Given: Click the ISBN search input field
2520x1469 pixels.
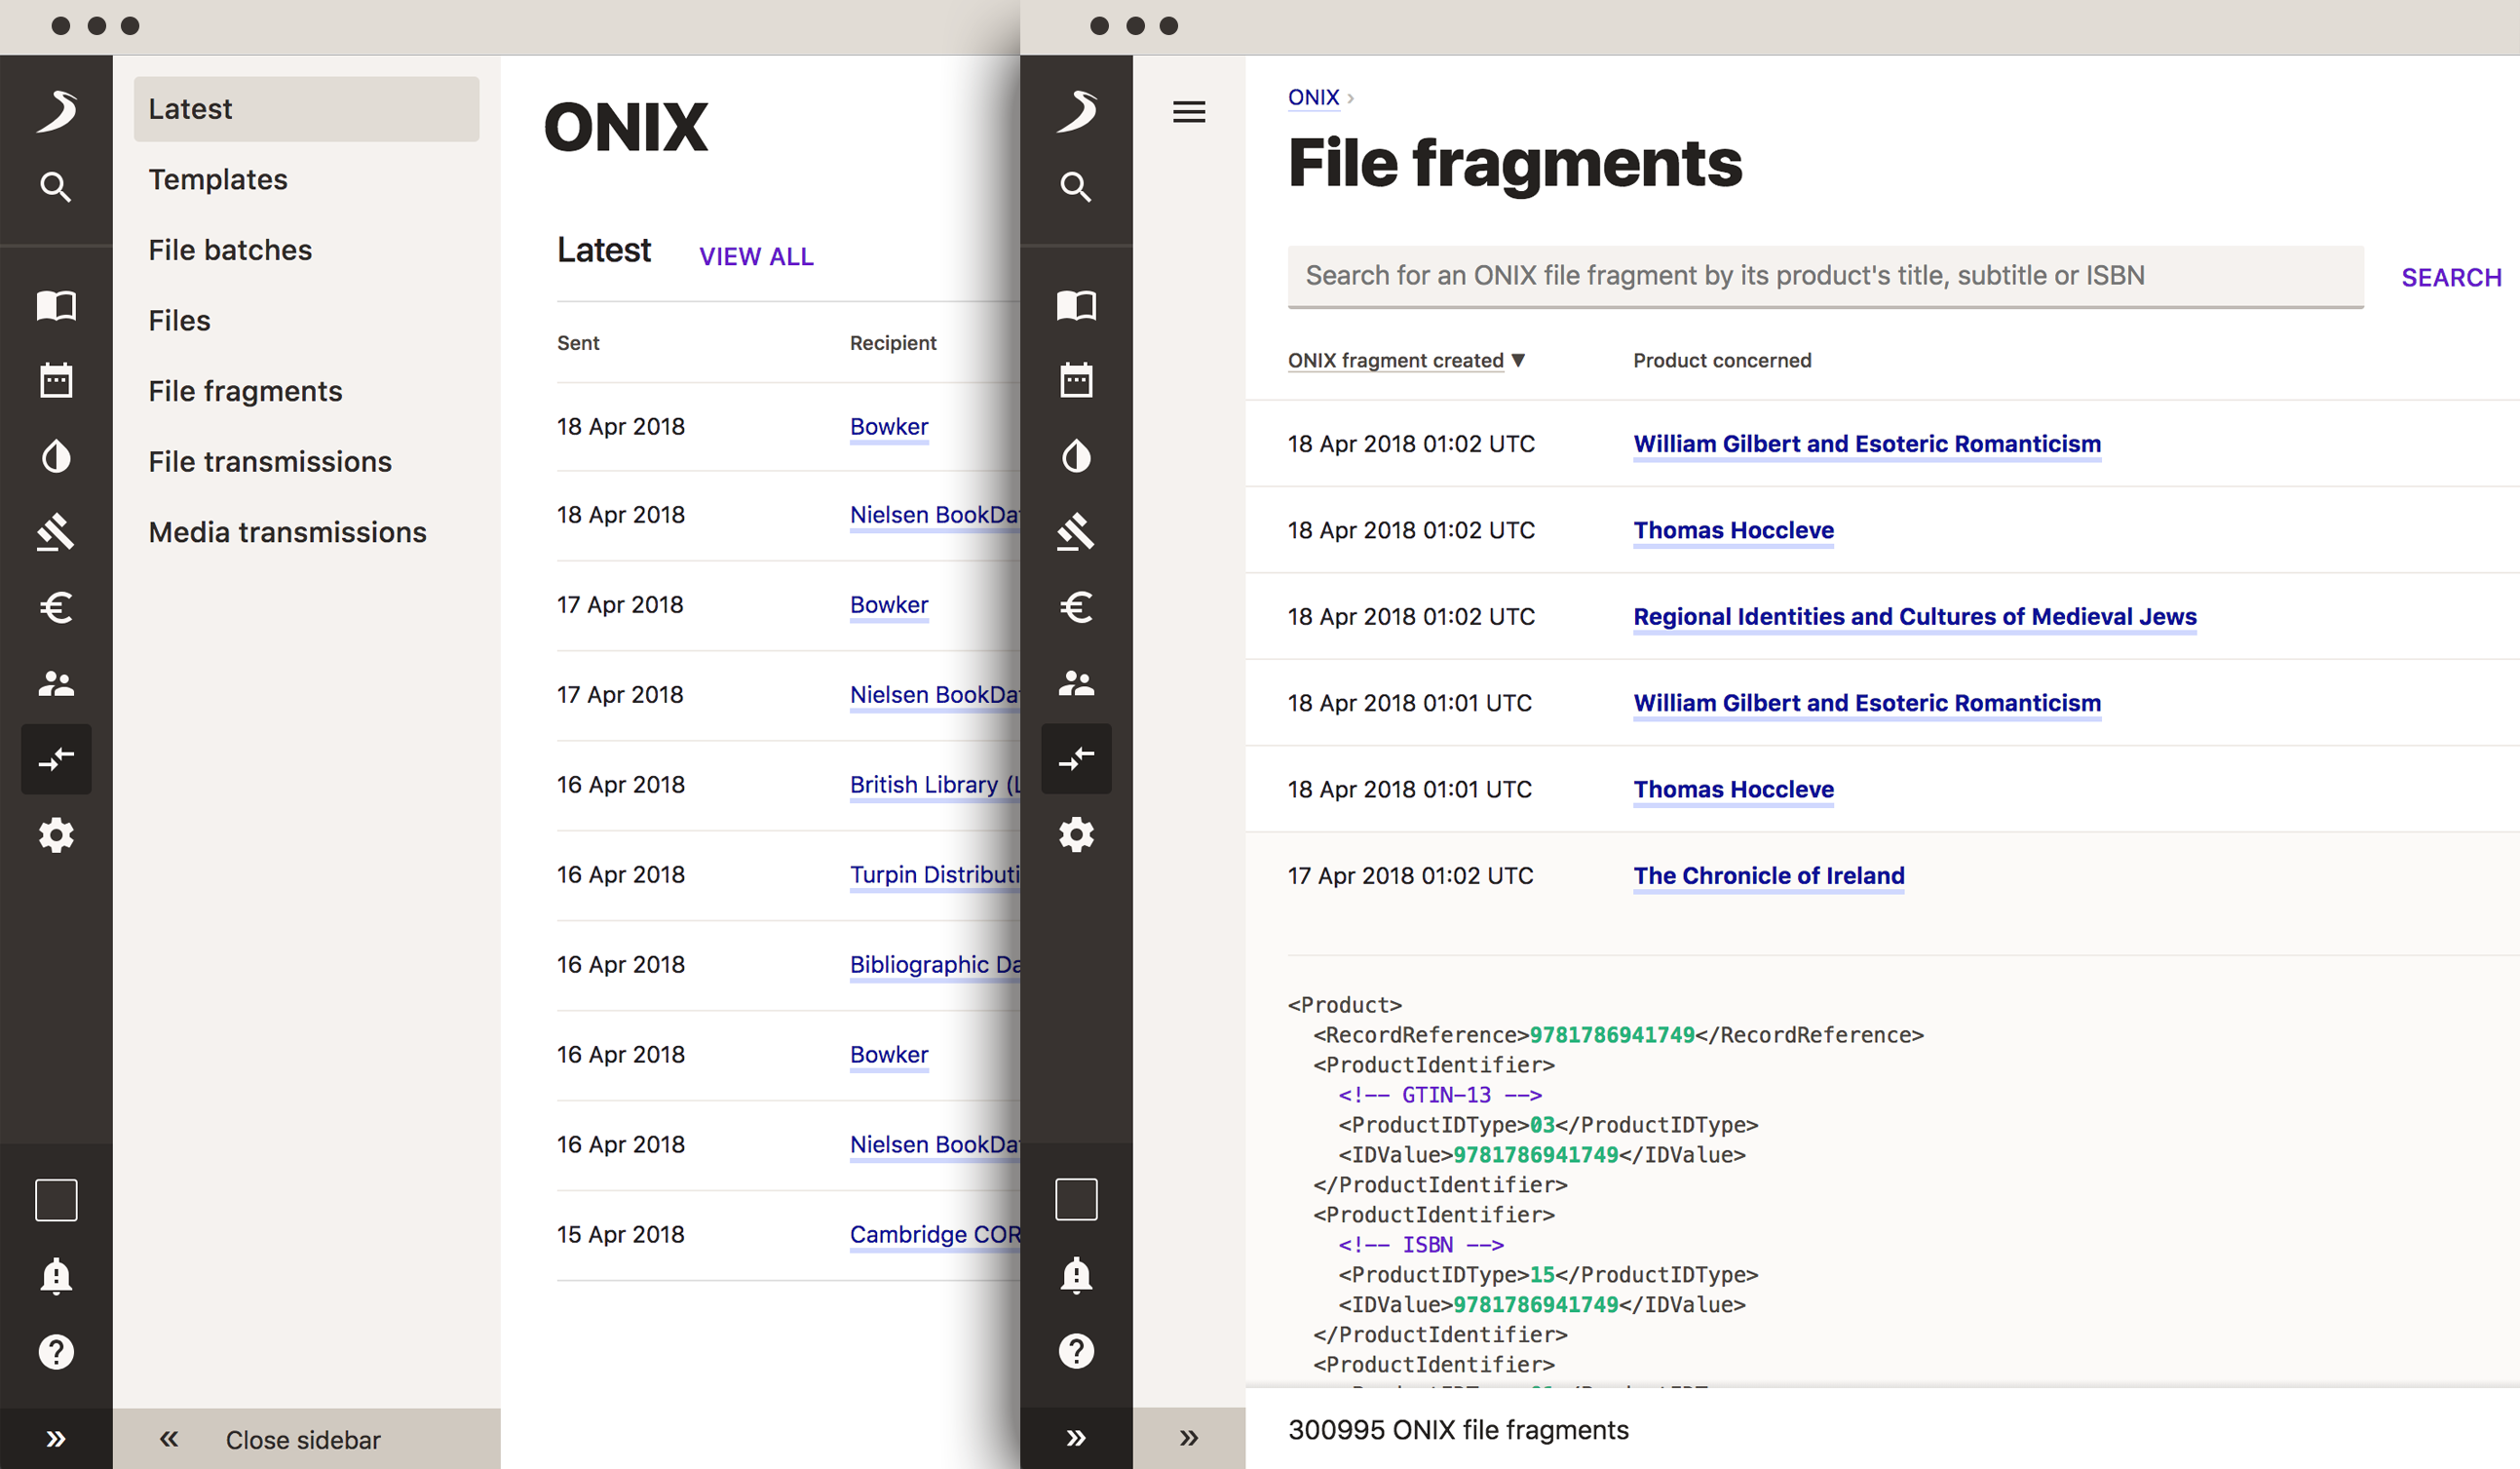Looking at the screenshot, I should pos(1824,275).
